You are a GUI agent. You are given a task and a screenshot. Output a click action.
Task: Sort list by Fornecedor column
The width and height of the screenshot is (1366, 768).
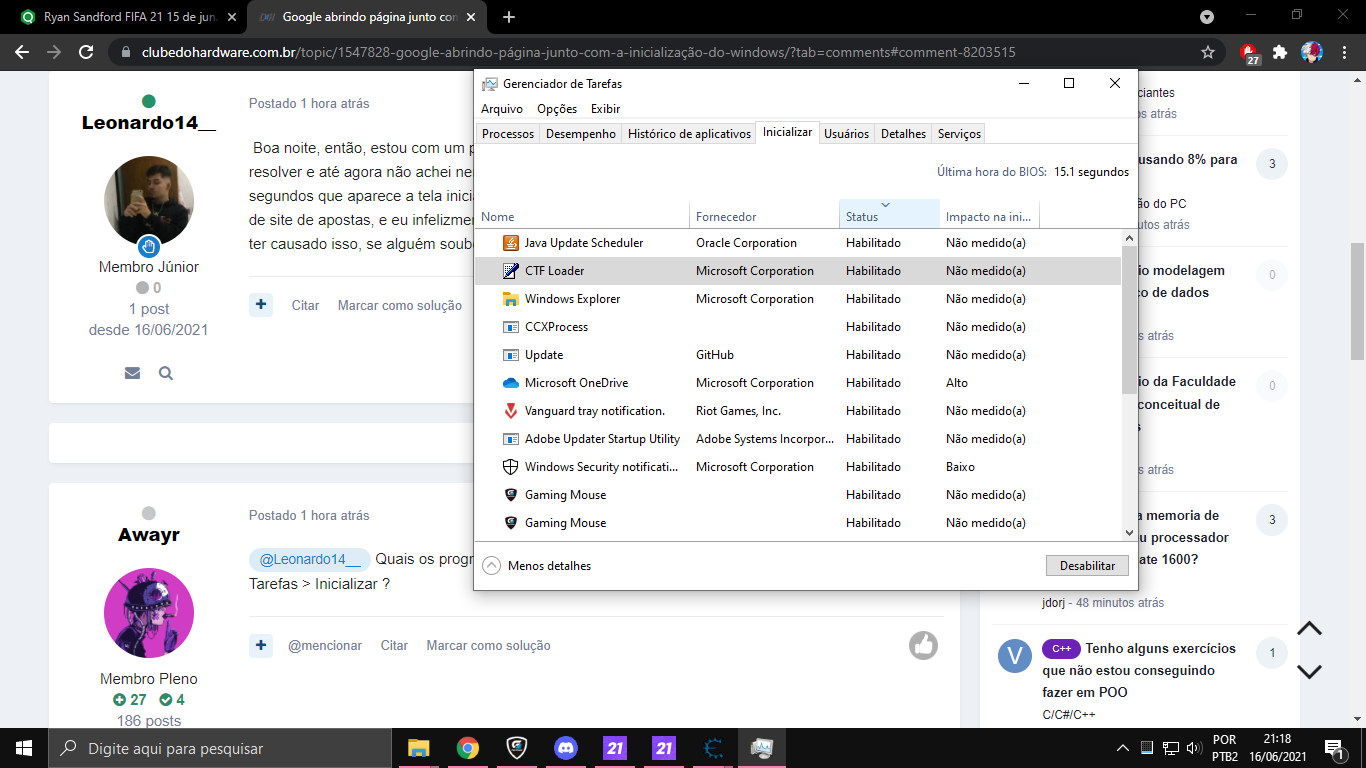tap(764, 214)
